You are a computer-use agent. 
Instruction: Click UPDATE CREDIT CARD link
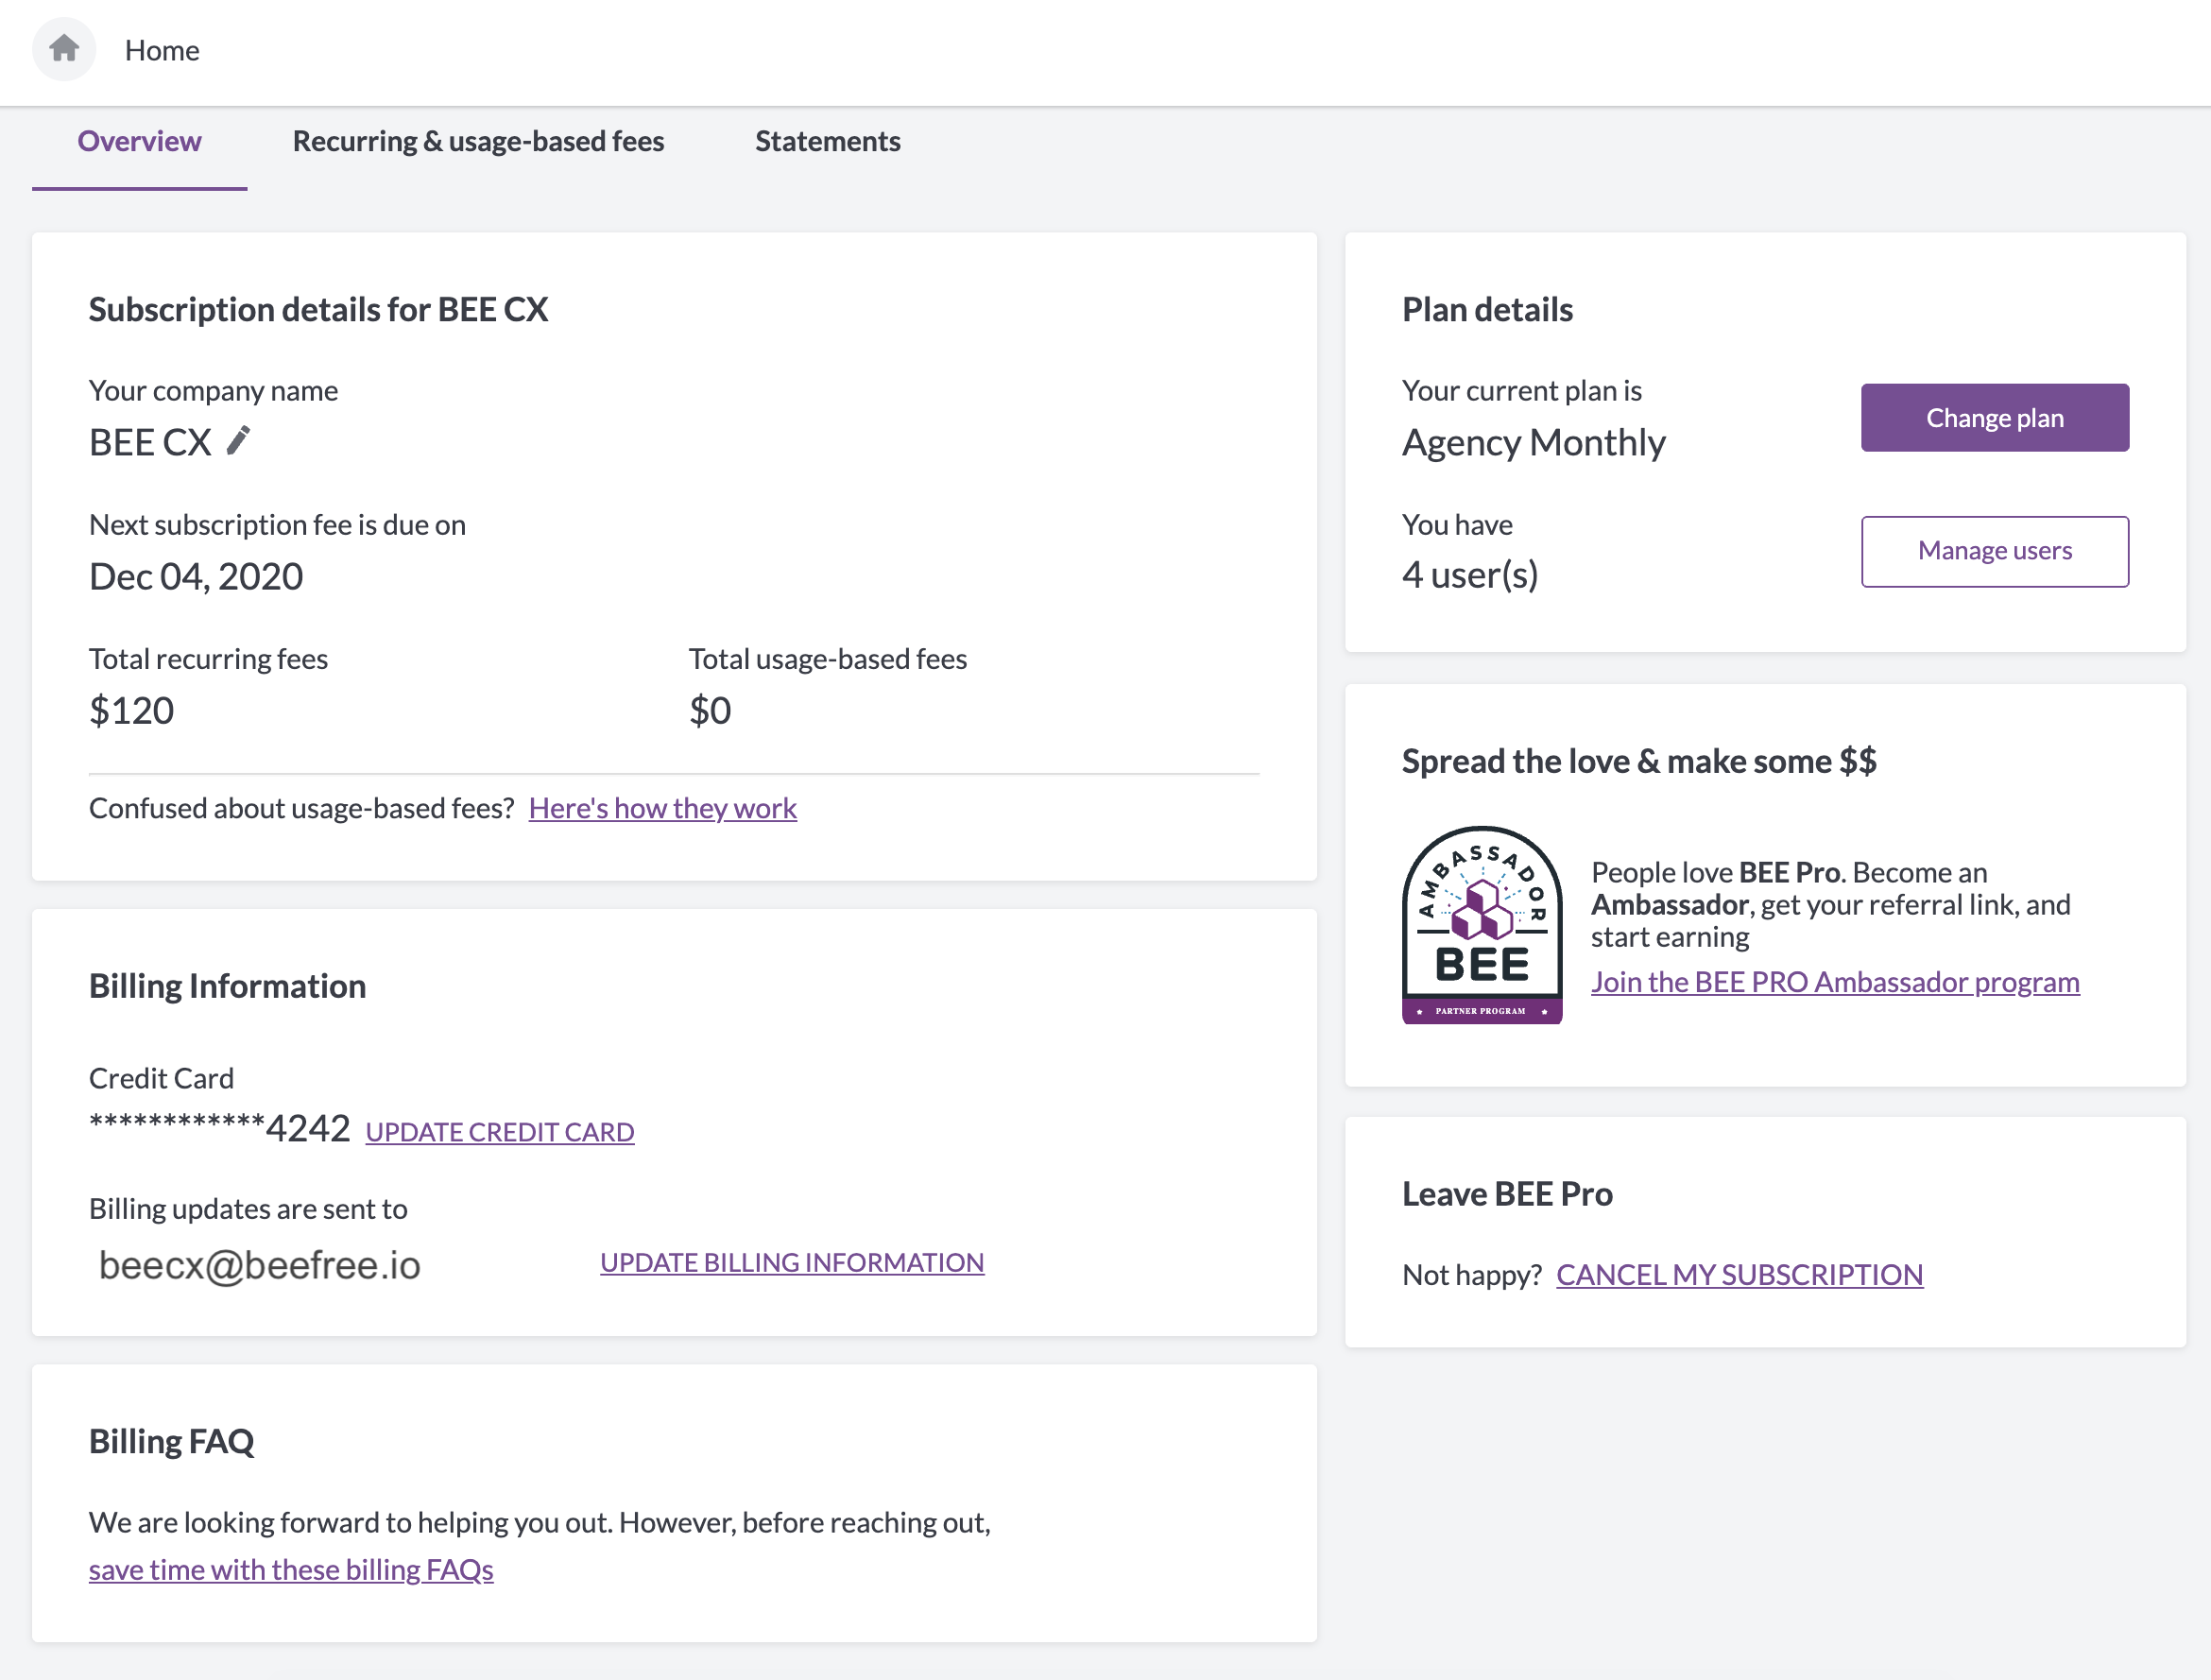click(x=500, y=1132)
